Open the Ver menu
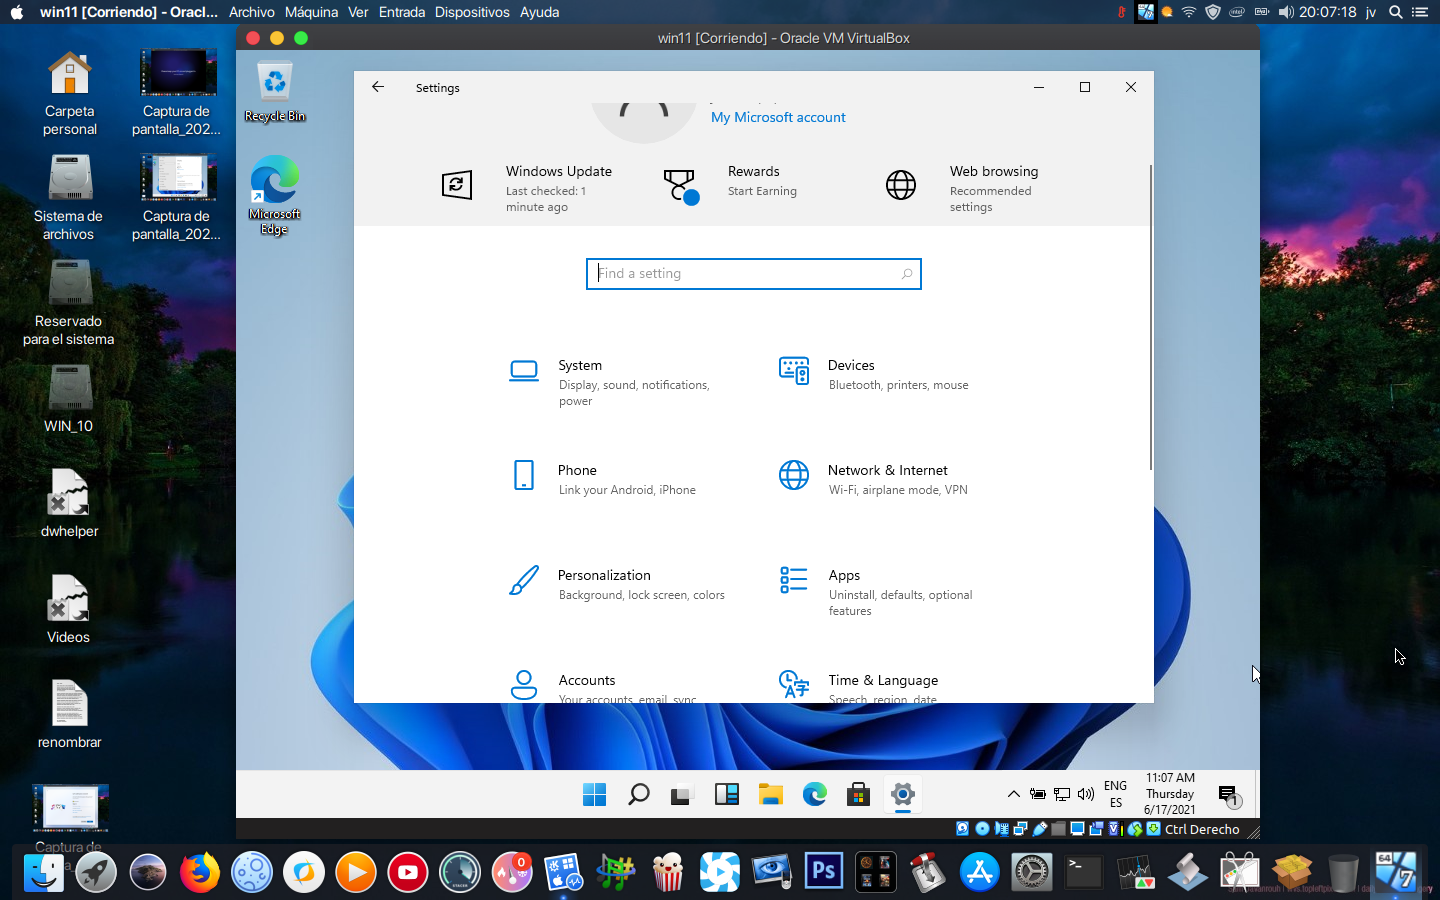The height and width of the screenshot is (900, 1440). click(x=358, y=12)
